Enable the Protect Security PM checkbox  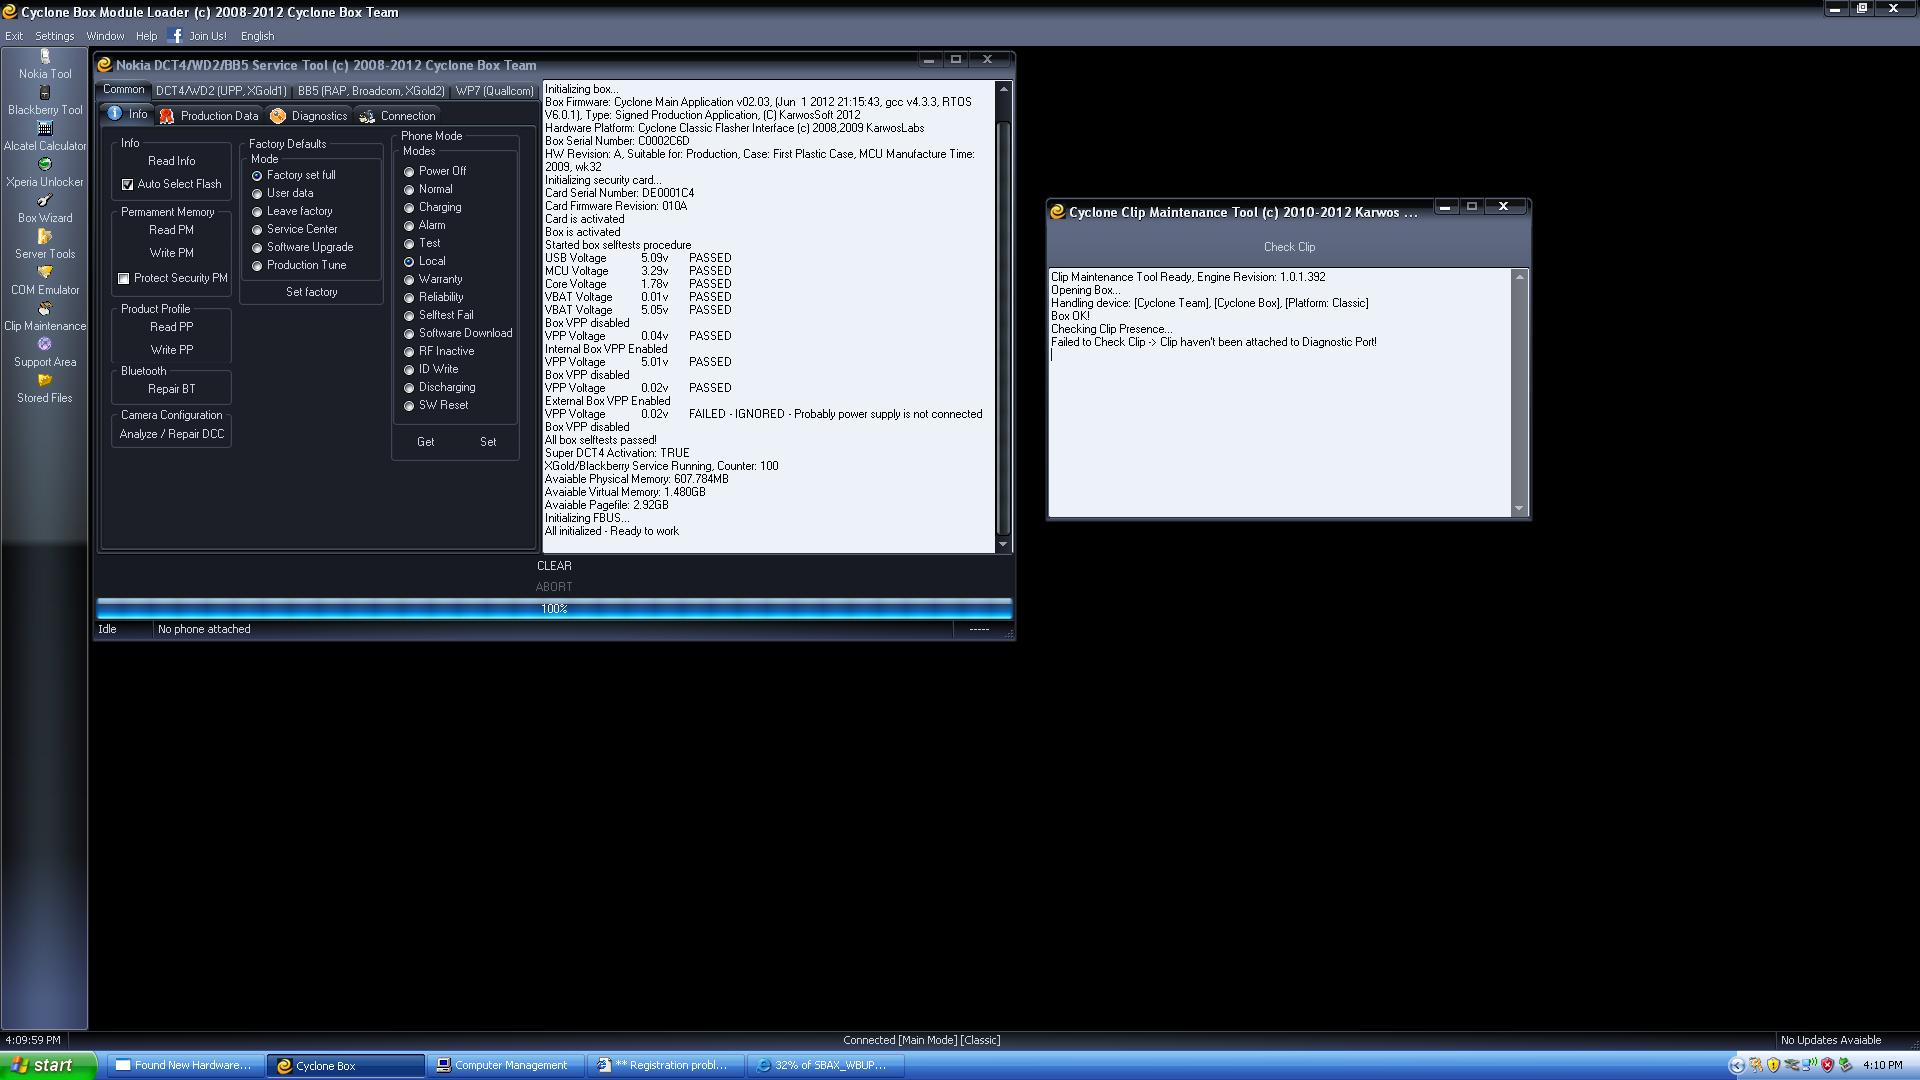click(x=124, y=279)
